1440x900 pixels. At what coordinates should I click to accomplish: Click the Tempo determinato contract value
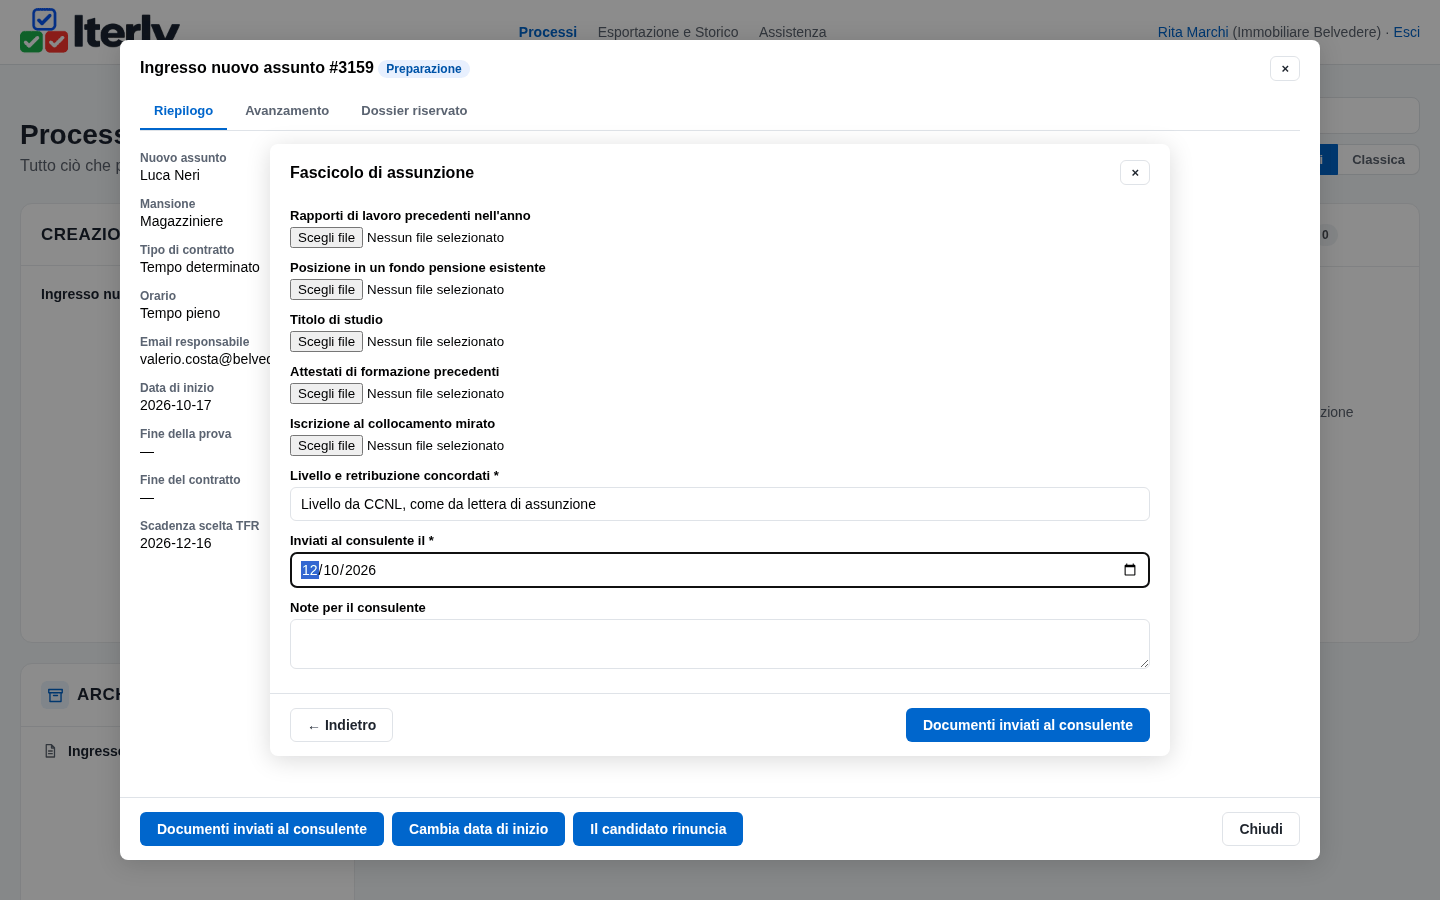pos(200,267)
